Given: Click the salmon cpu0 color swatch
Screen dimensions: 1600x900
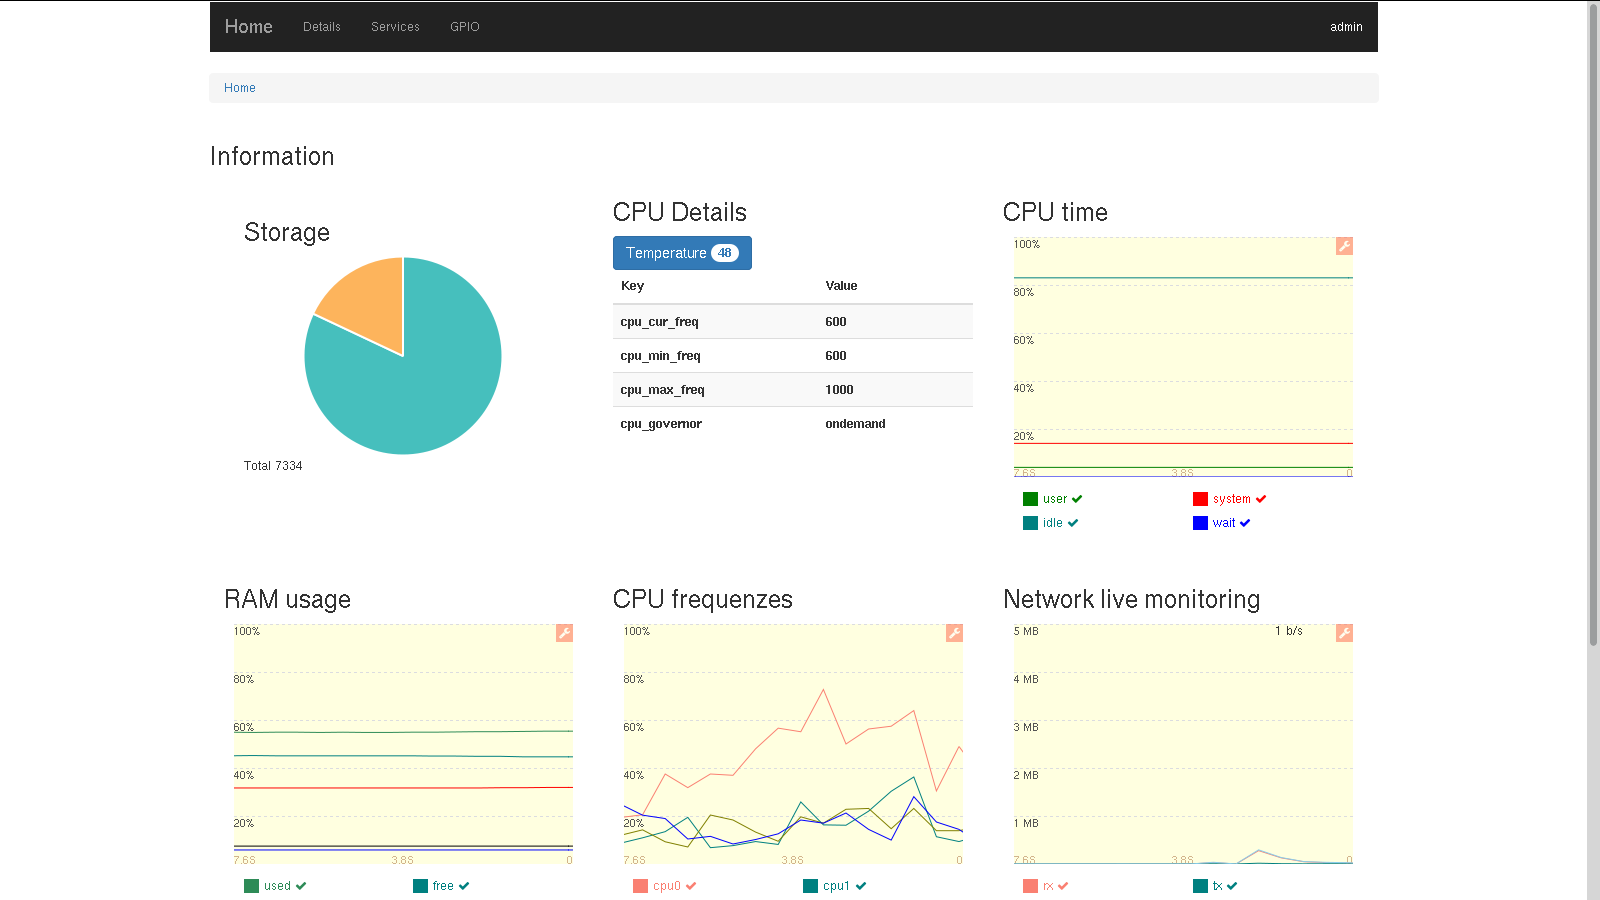Looking at the screenshot, I should (640, 886).
